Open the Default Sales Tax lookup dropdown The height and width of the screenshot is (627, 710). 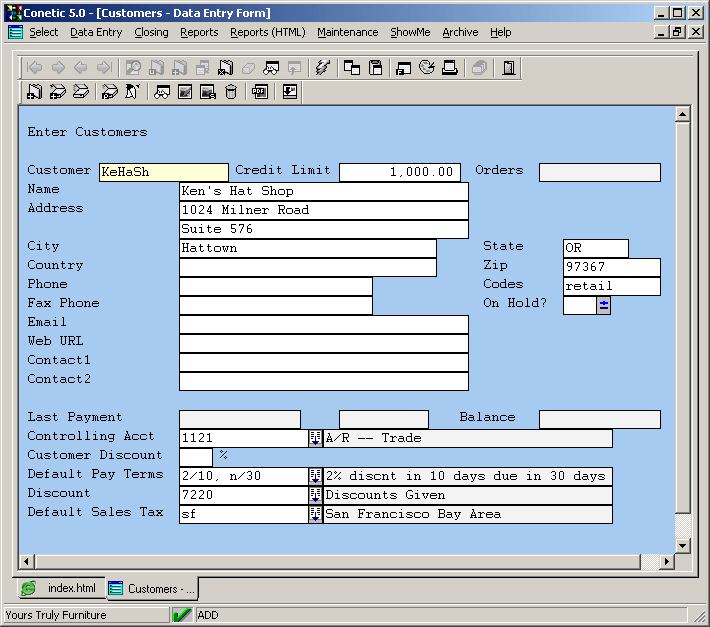coord(315,514)
